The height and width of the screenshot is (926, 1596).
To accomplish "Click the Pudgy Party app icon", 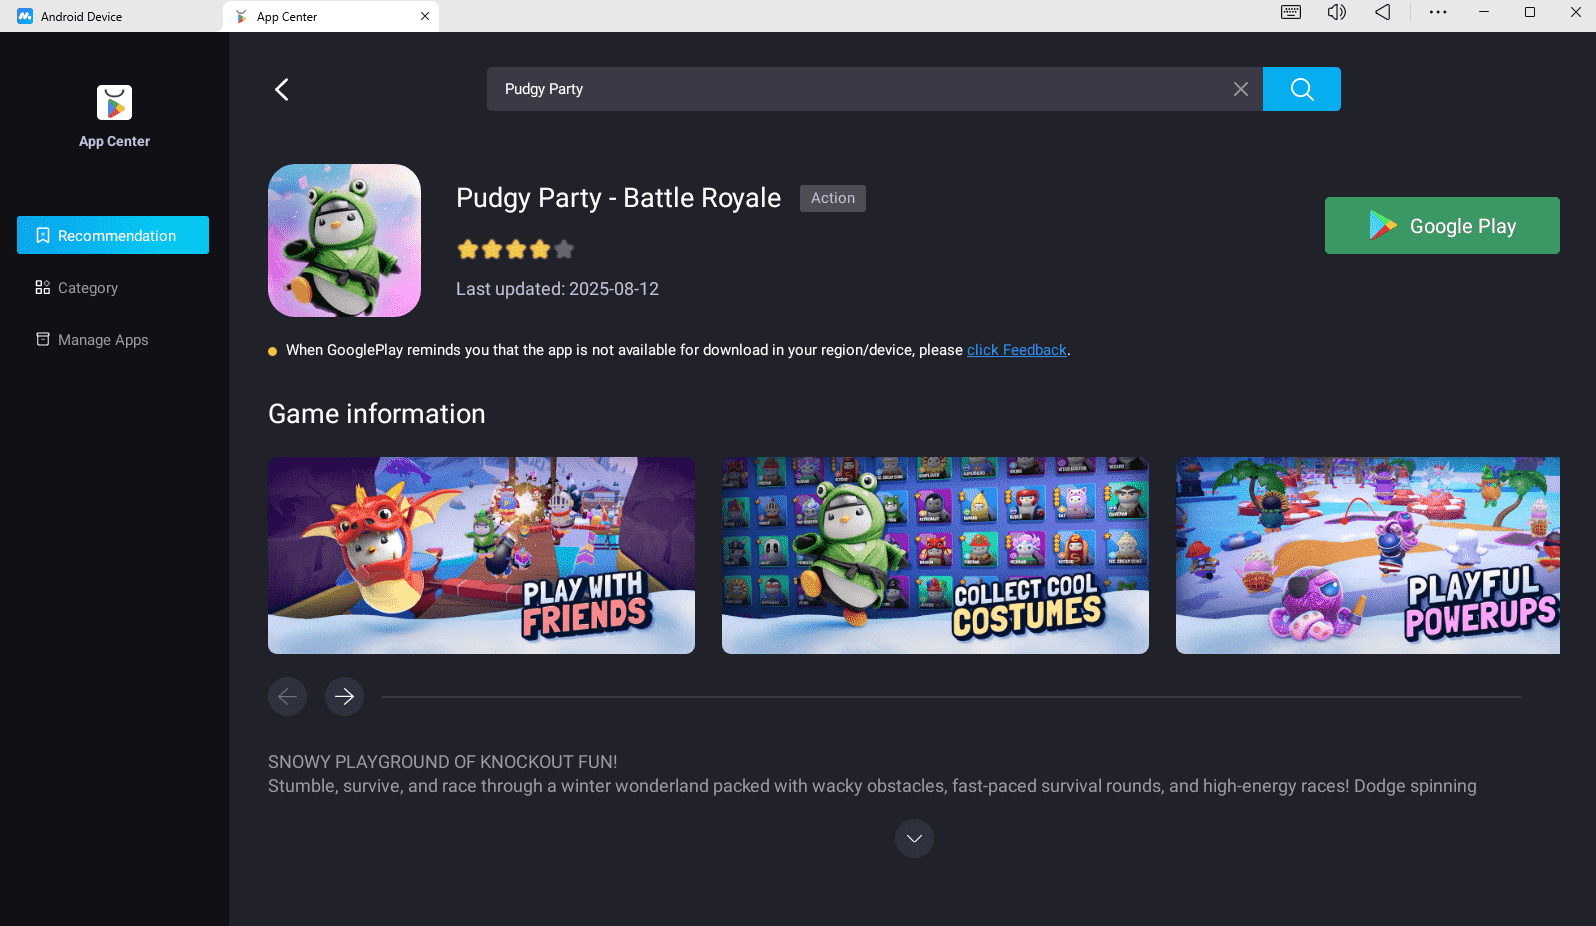I will point(344,240).
